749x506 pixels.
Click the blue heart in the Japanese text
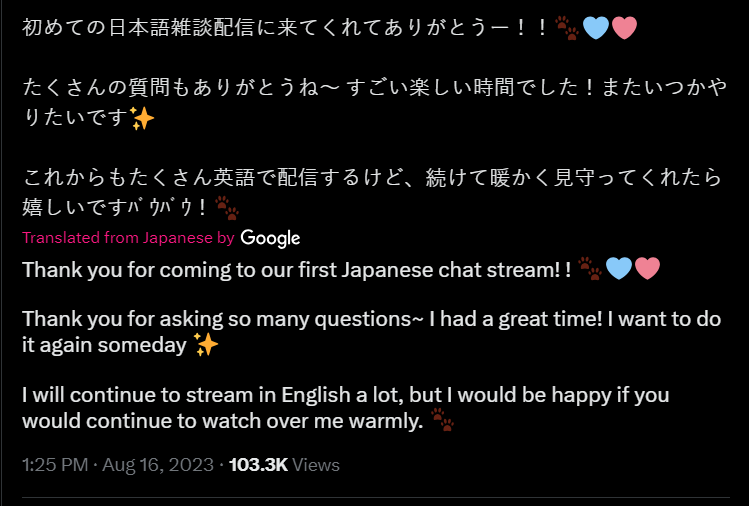595,27
